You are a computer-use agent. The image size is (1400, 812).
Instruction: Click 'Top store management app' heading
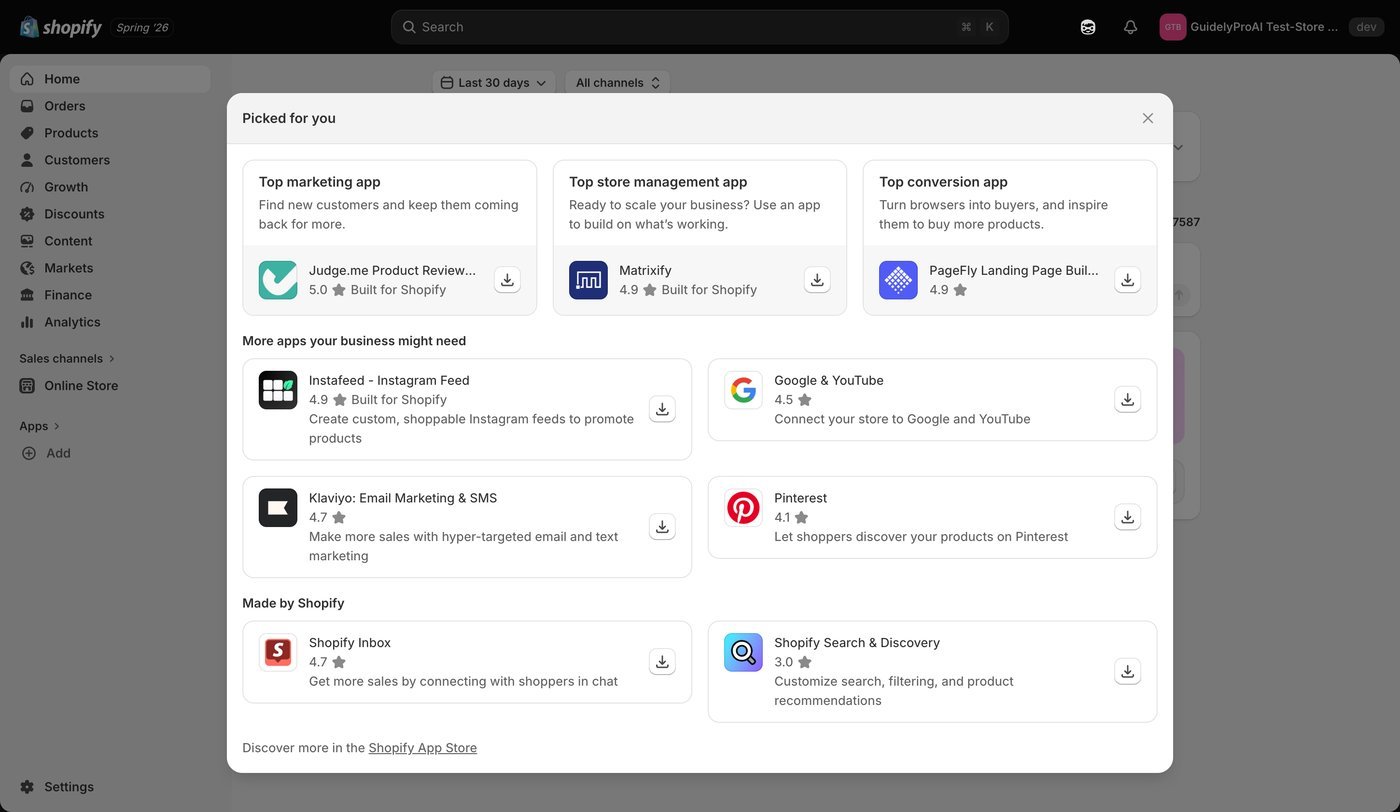(658, 182)
